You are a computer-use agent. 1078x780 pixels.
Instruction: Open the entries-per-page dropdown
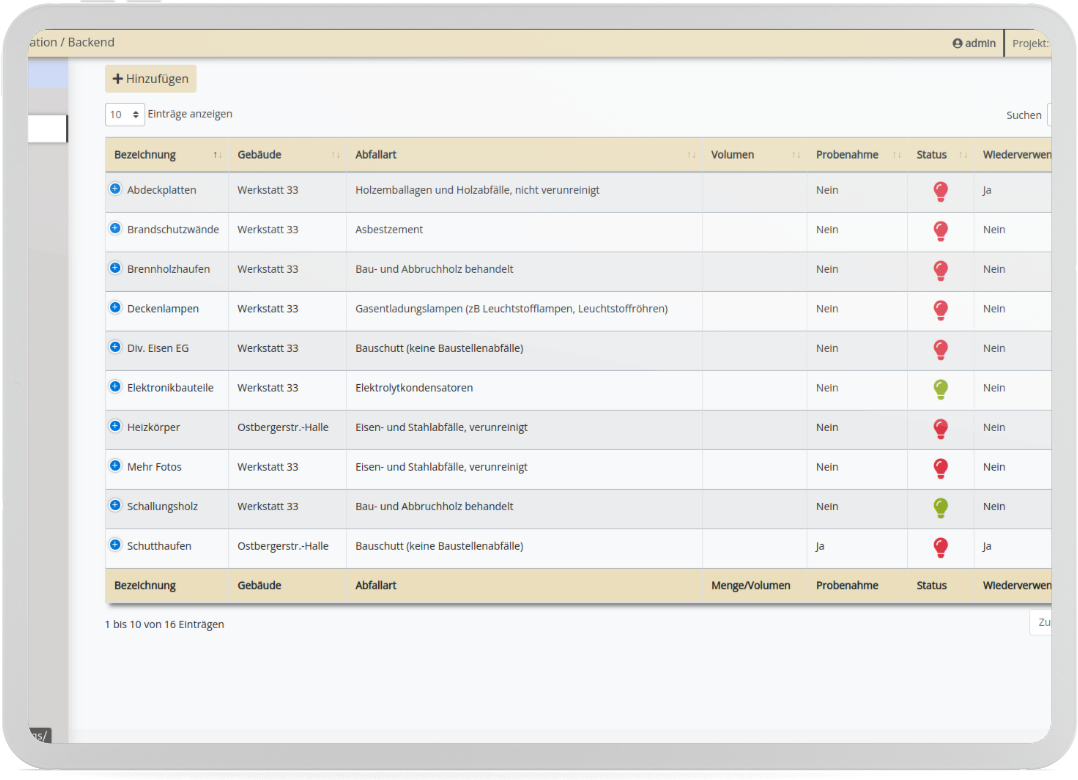(125, 115)
